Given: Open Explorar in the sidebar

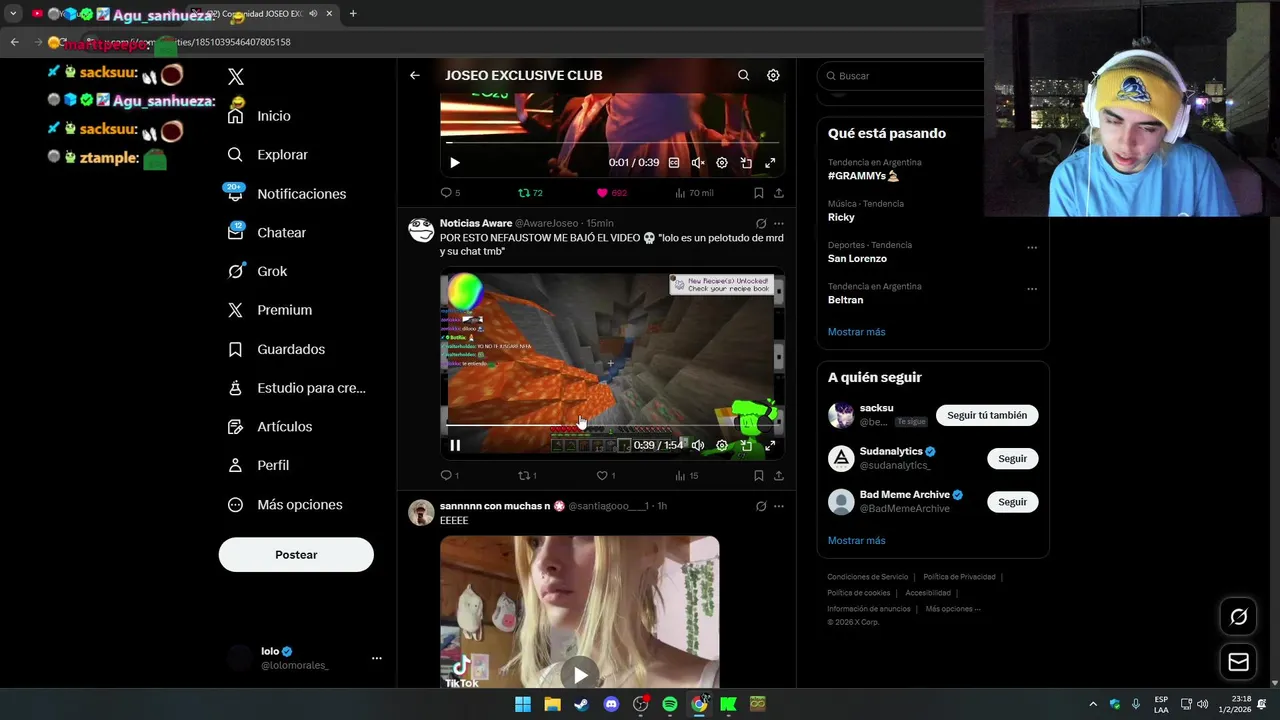Looking at the screenshot, I should coord(267,155).
